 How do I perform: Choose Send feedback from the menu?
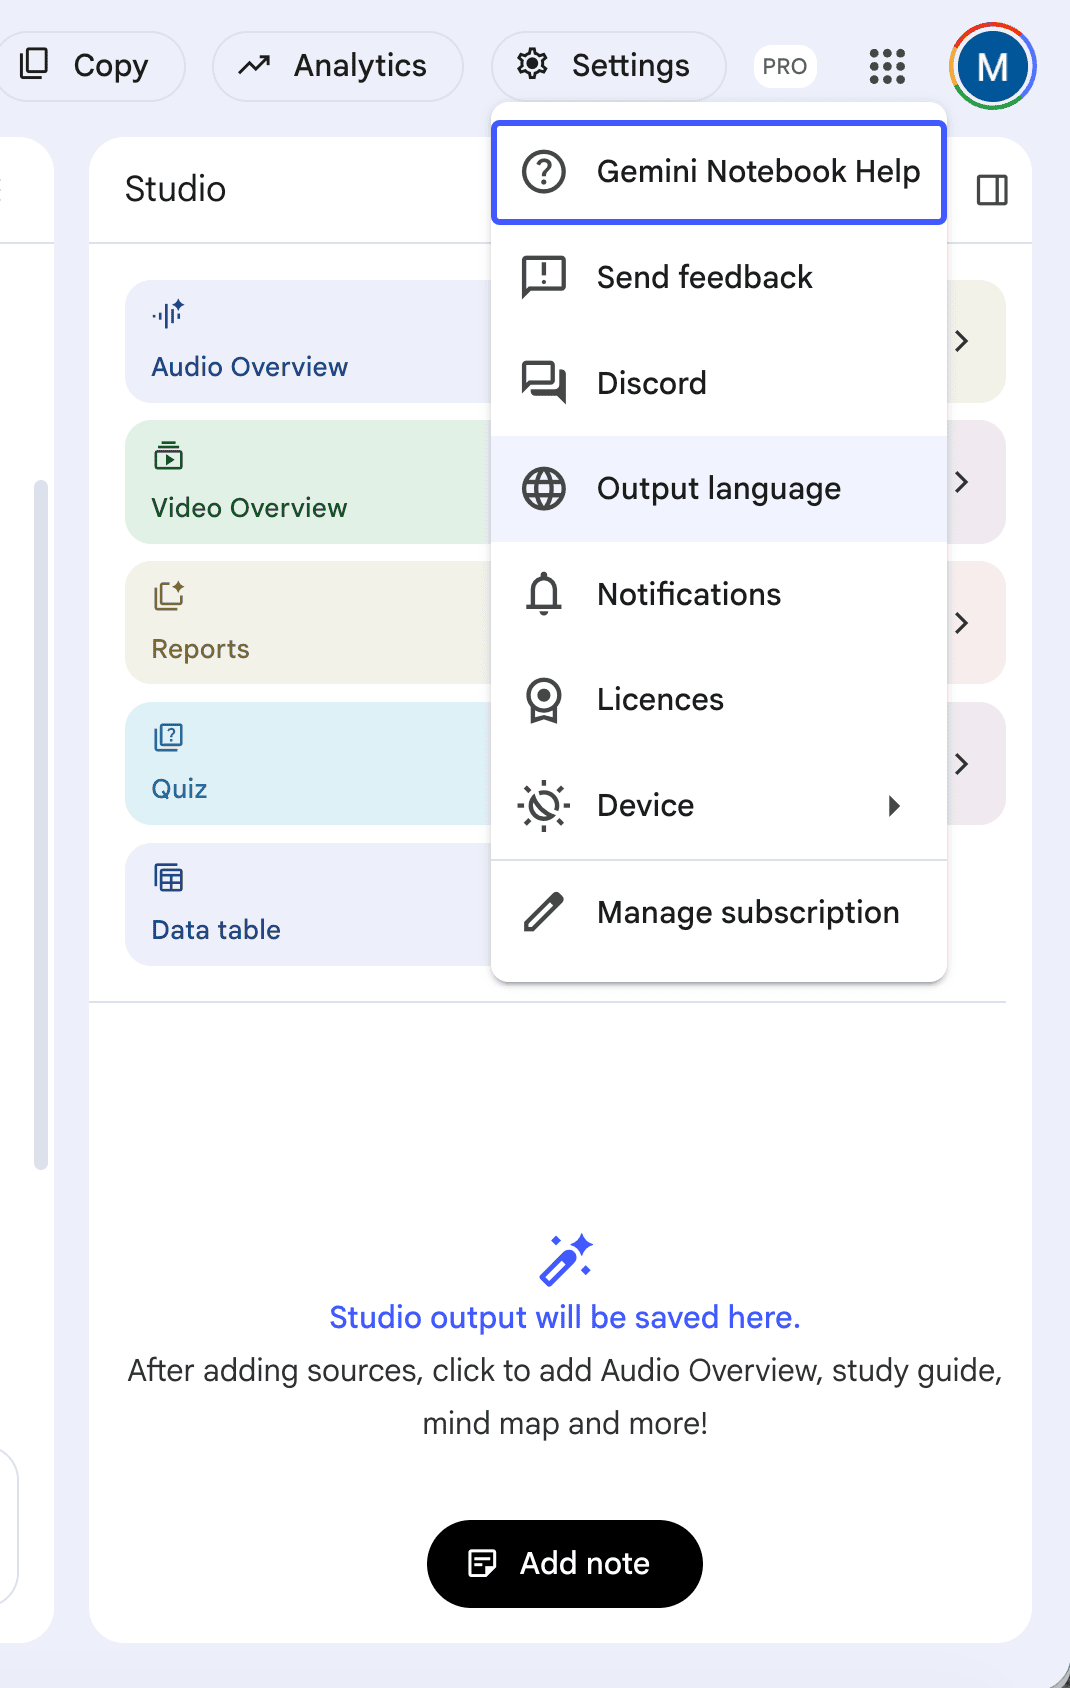pos(719,277)
